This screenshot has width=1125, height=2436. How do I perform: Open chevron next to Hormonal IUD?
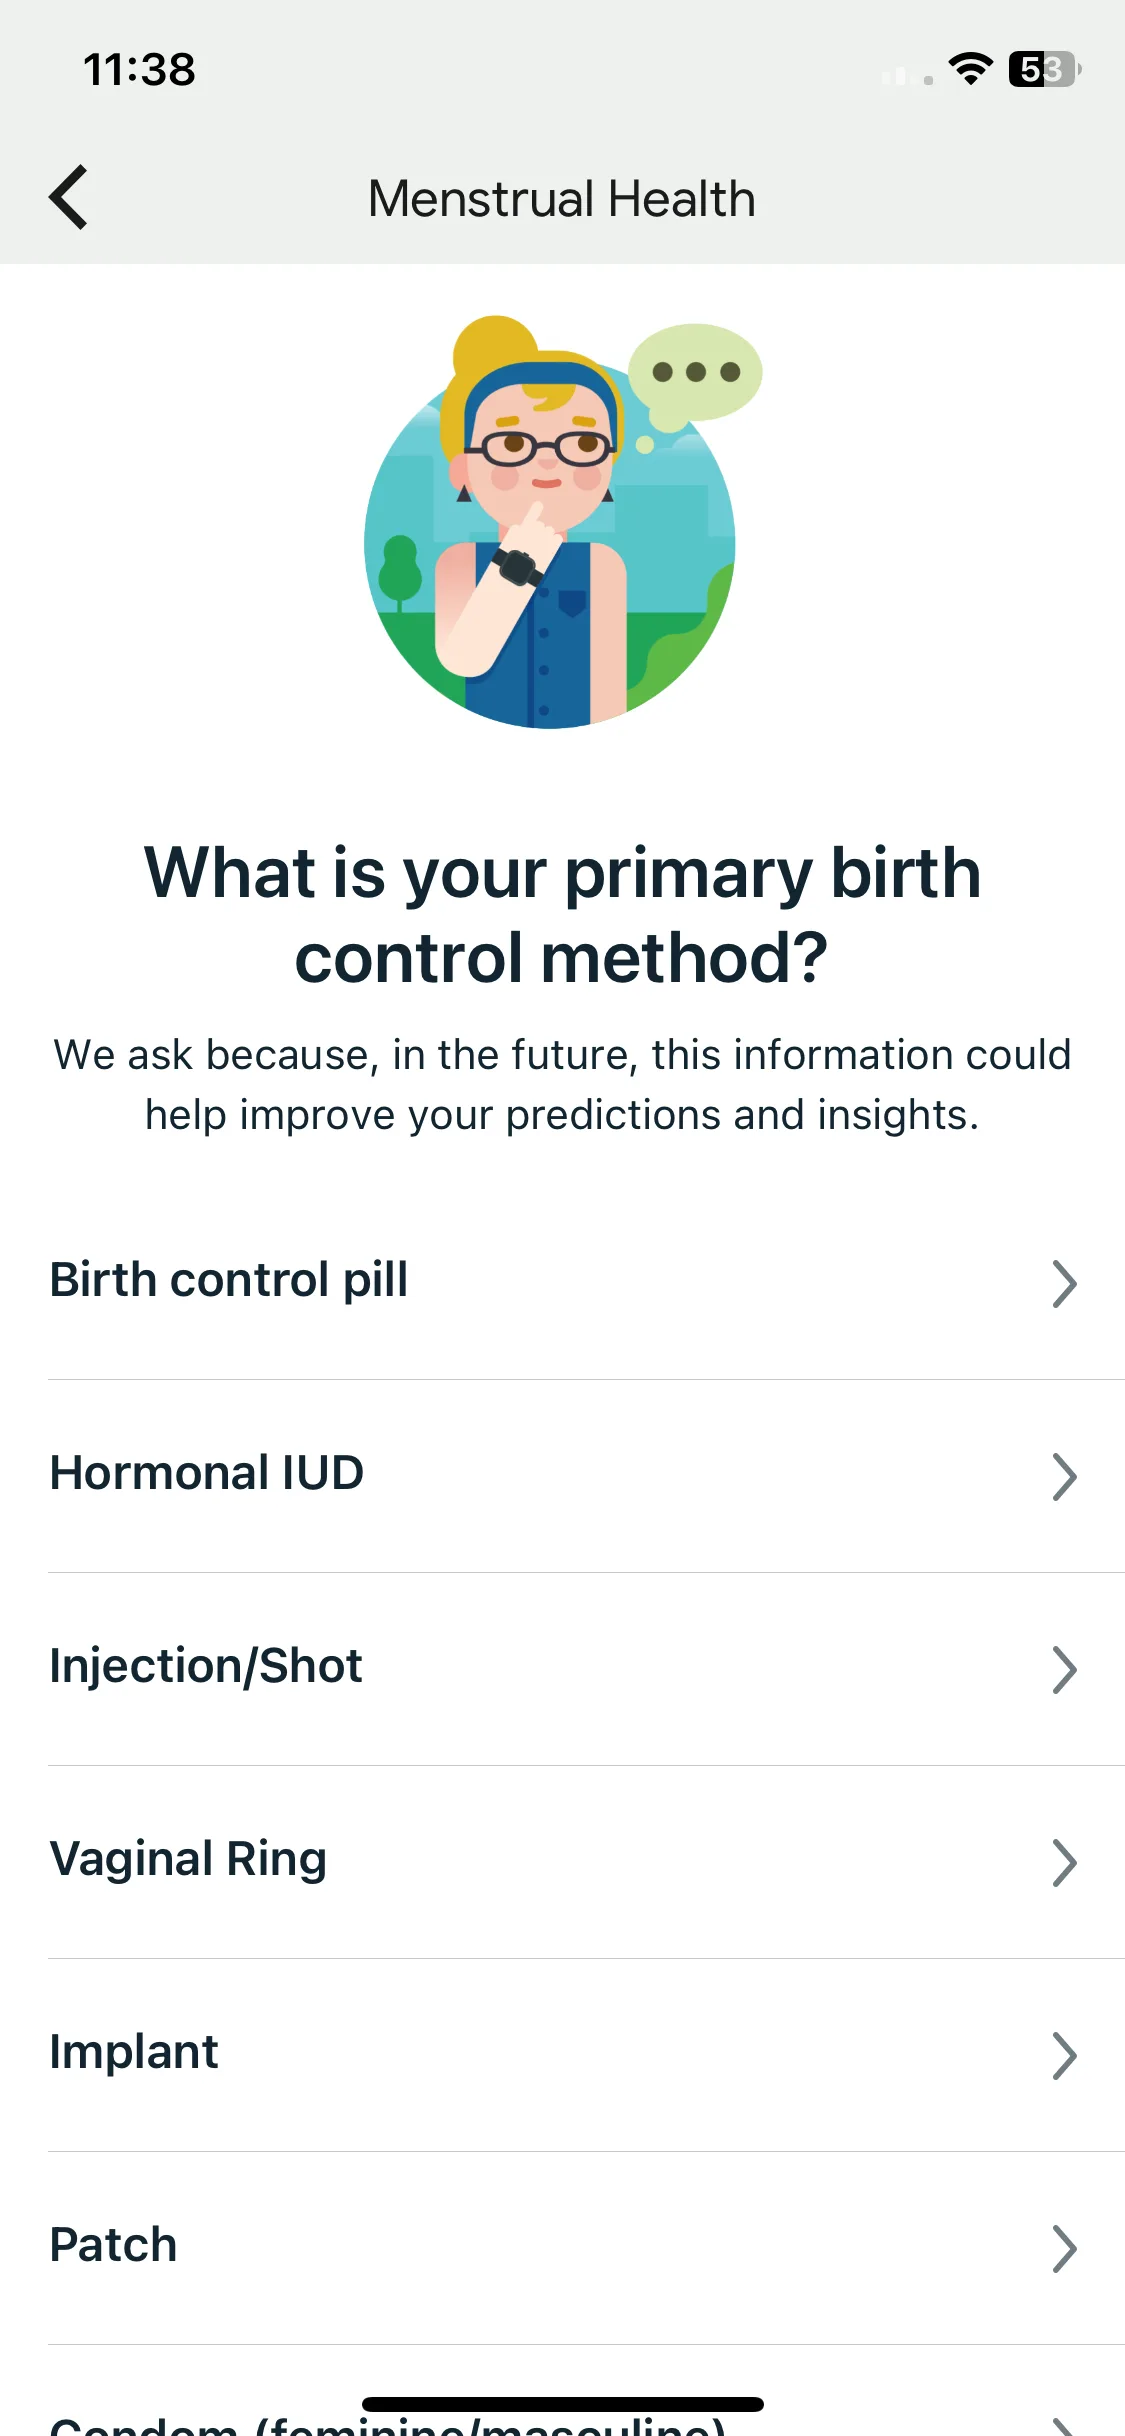pos(1064,1477)
